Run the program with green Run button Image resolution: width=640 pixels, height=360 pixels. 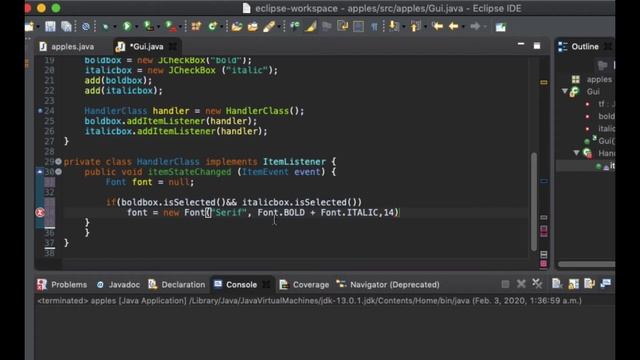point(127,27)
